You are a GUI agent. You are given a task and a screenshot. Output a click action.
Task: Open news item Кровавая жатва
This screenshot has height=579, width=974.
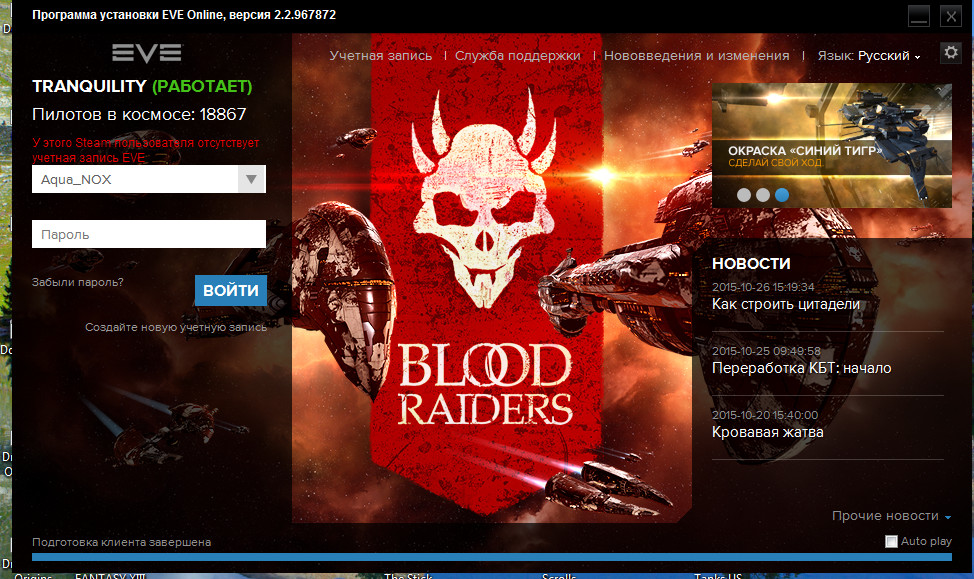(x=768, y=432)
